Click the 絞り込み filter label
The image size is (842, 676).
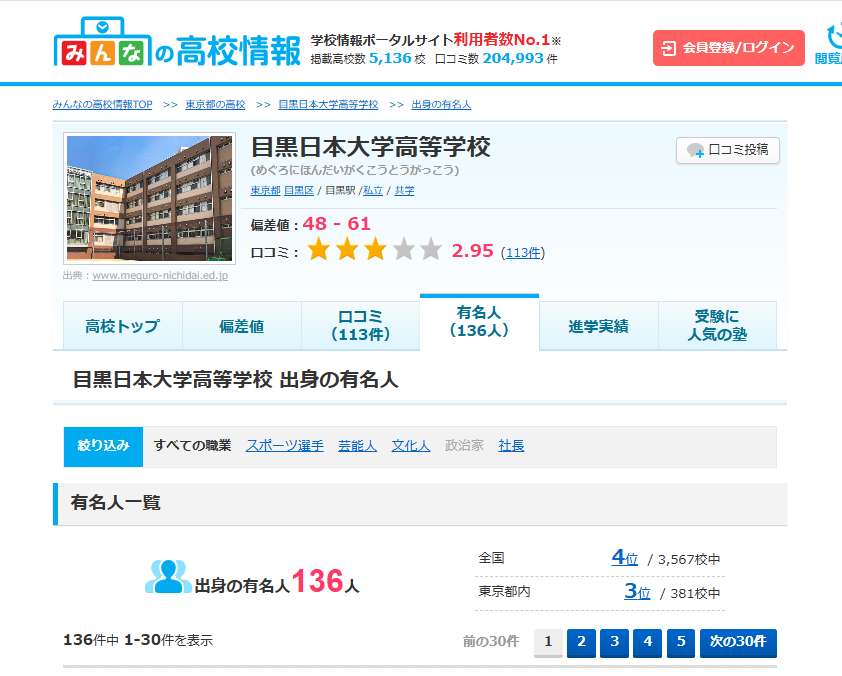pos(103,446)
